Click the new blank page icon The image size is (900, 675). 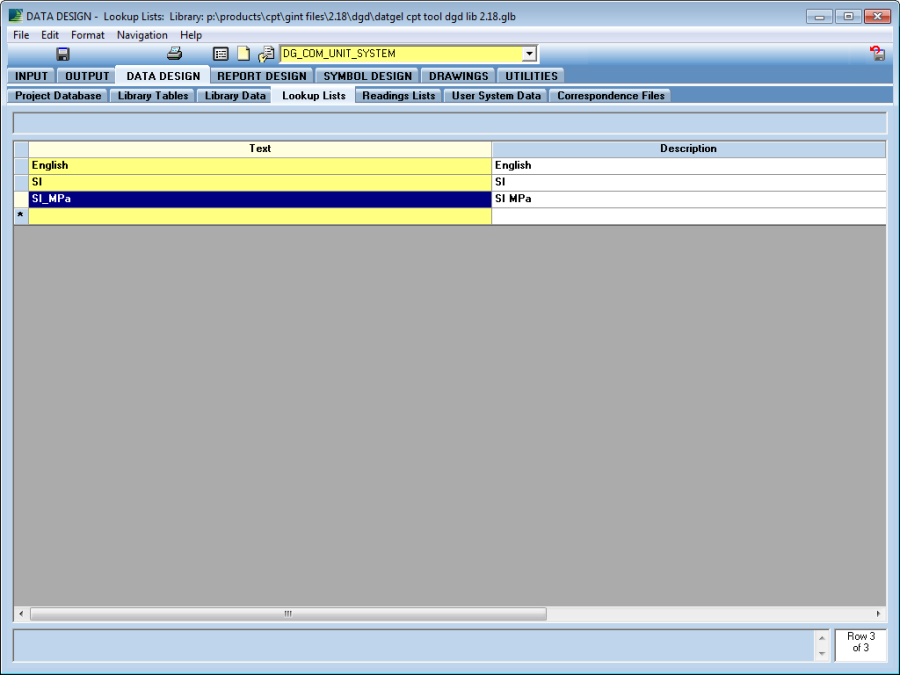tap(243, 54)
